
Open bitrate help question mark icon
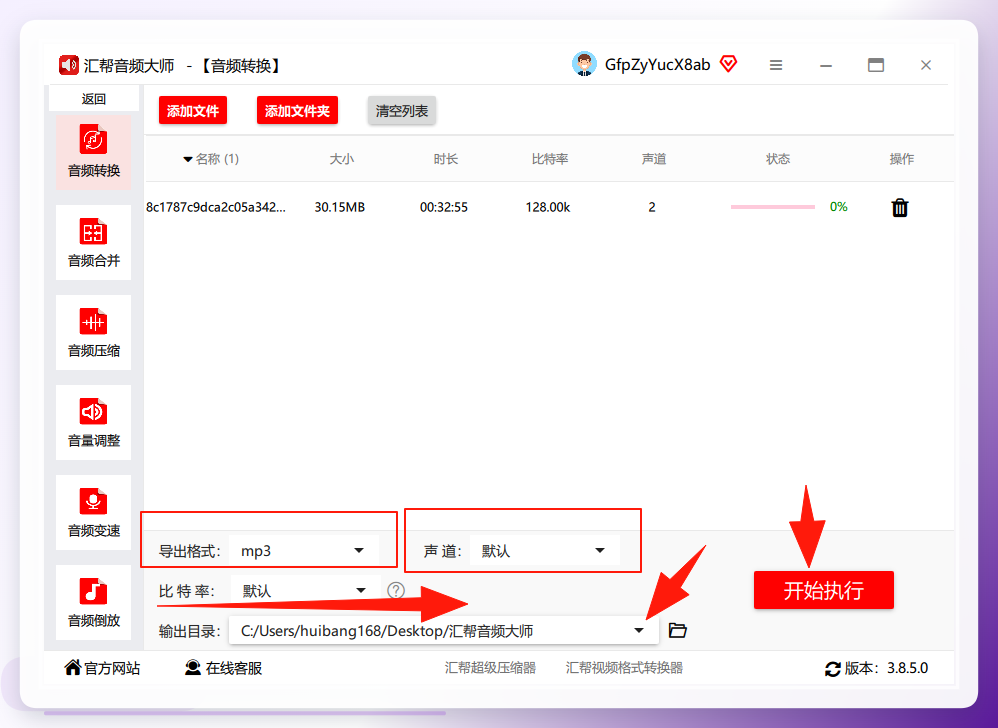click(x=396, y=591)
